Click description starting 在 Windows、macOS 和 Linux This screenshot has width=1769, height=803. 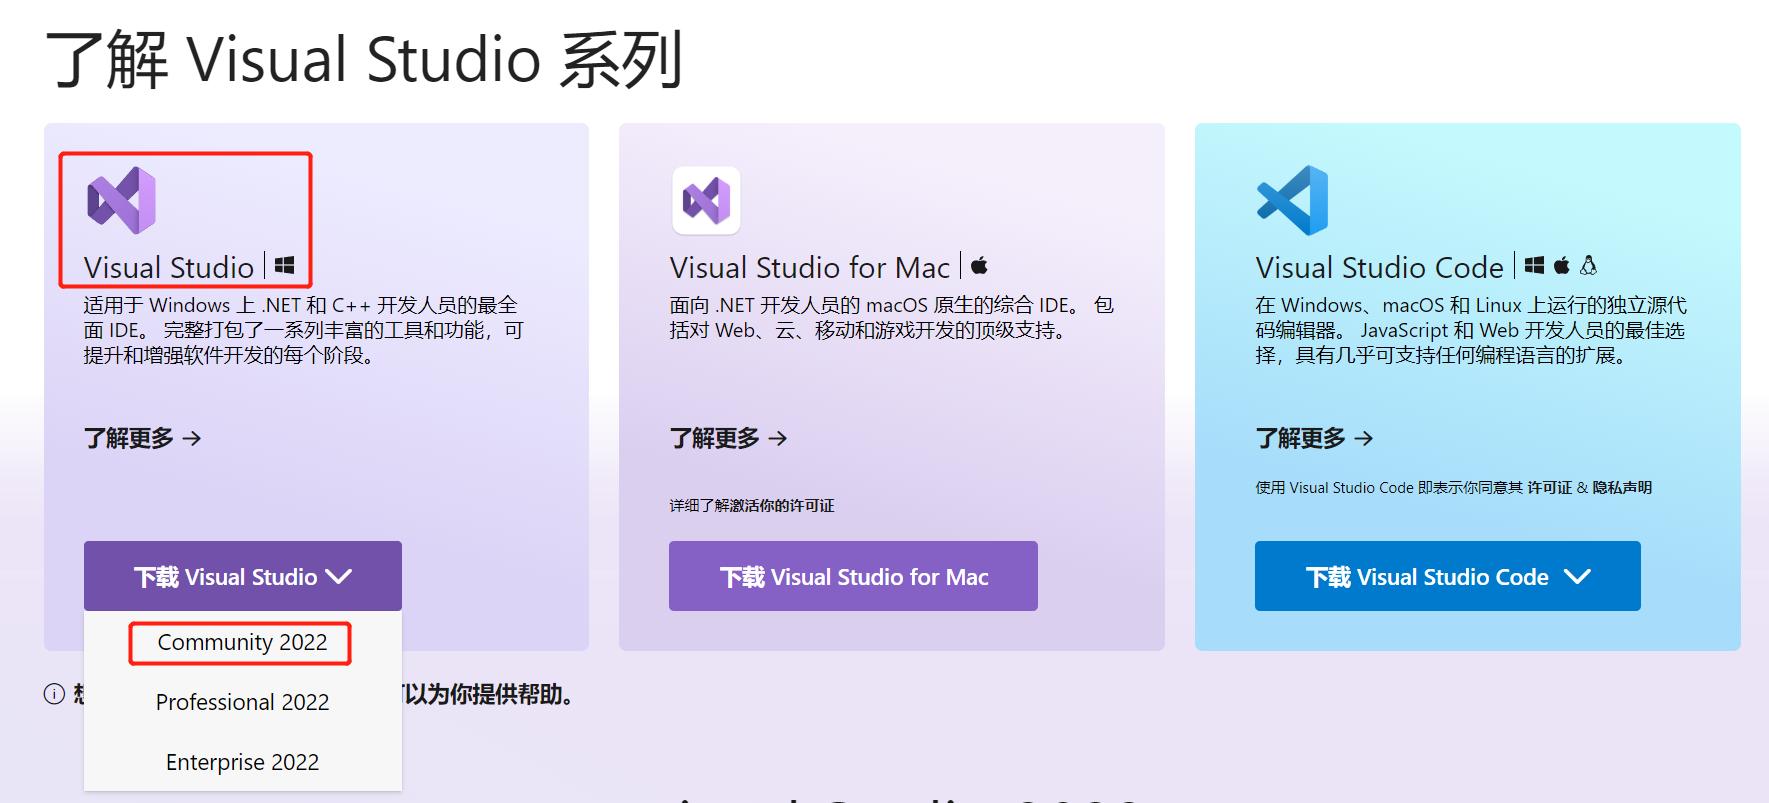1471,330
